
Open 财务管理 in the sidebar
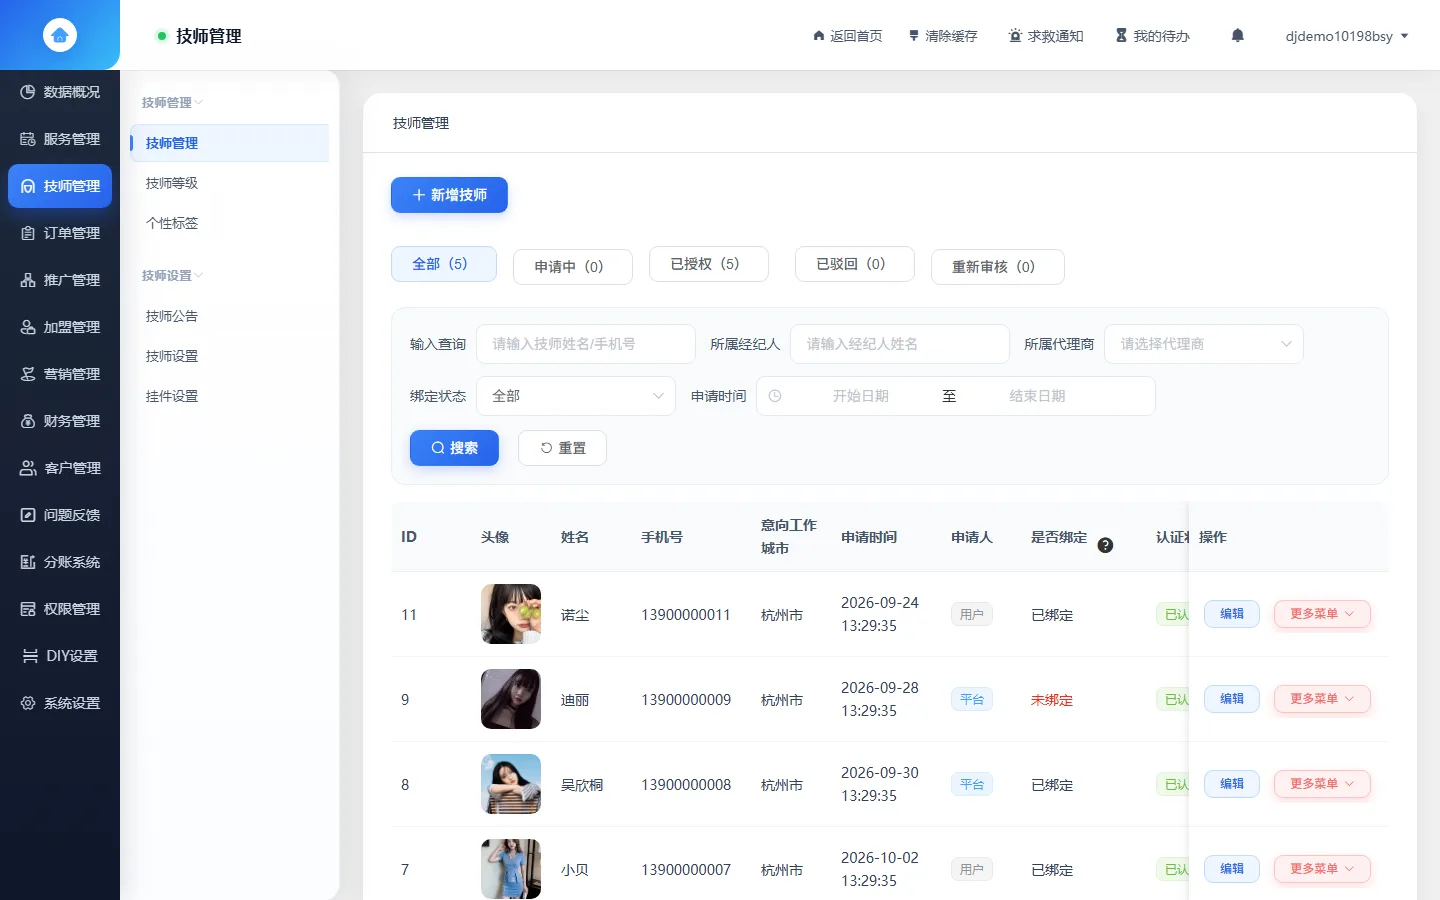[60, 421]
